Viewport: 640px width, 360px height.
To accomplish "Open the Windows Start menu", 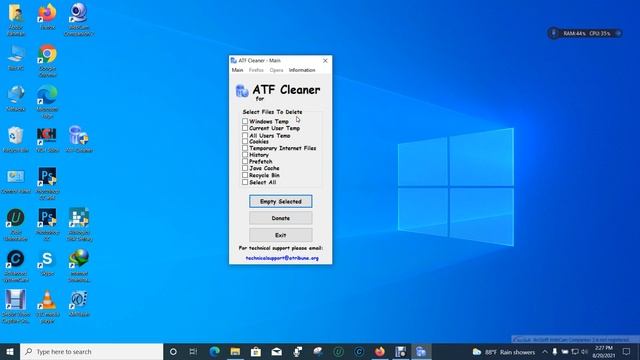I will coord(10,351).
